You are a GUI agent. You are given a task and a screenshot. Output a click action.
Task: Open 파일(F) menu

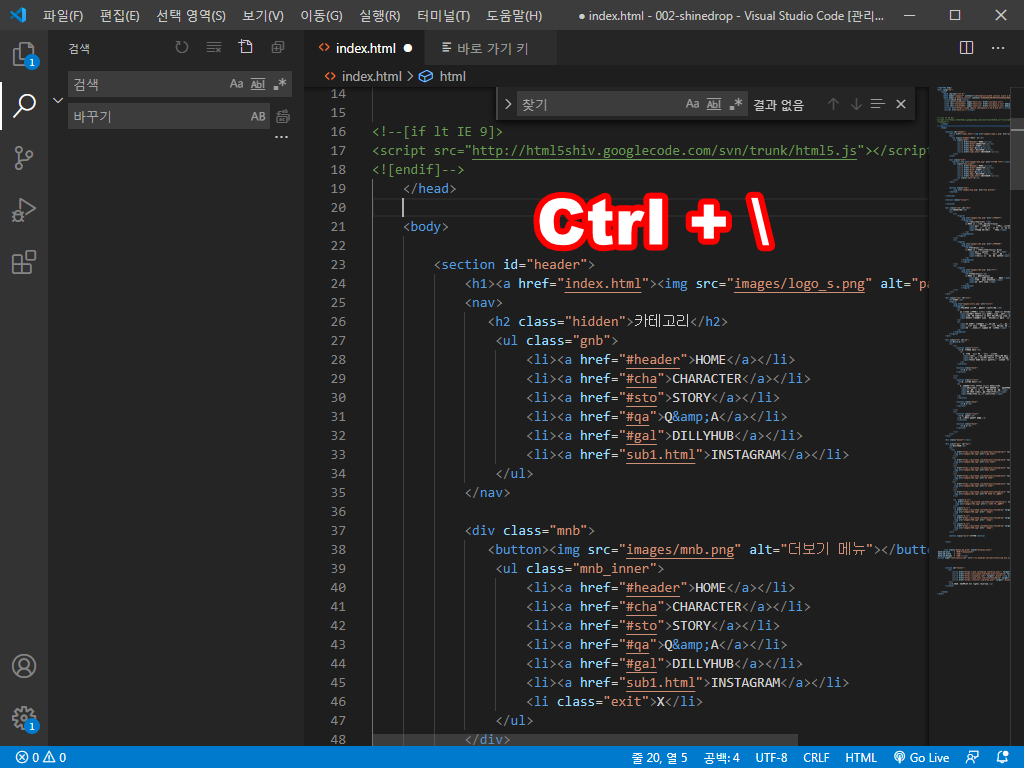click(x=63, y=16)
